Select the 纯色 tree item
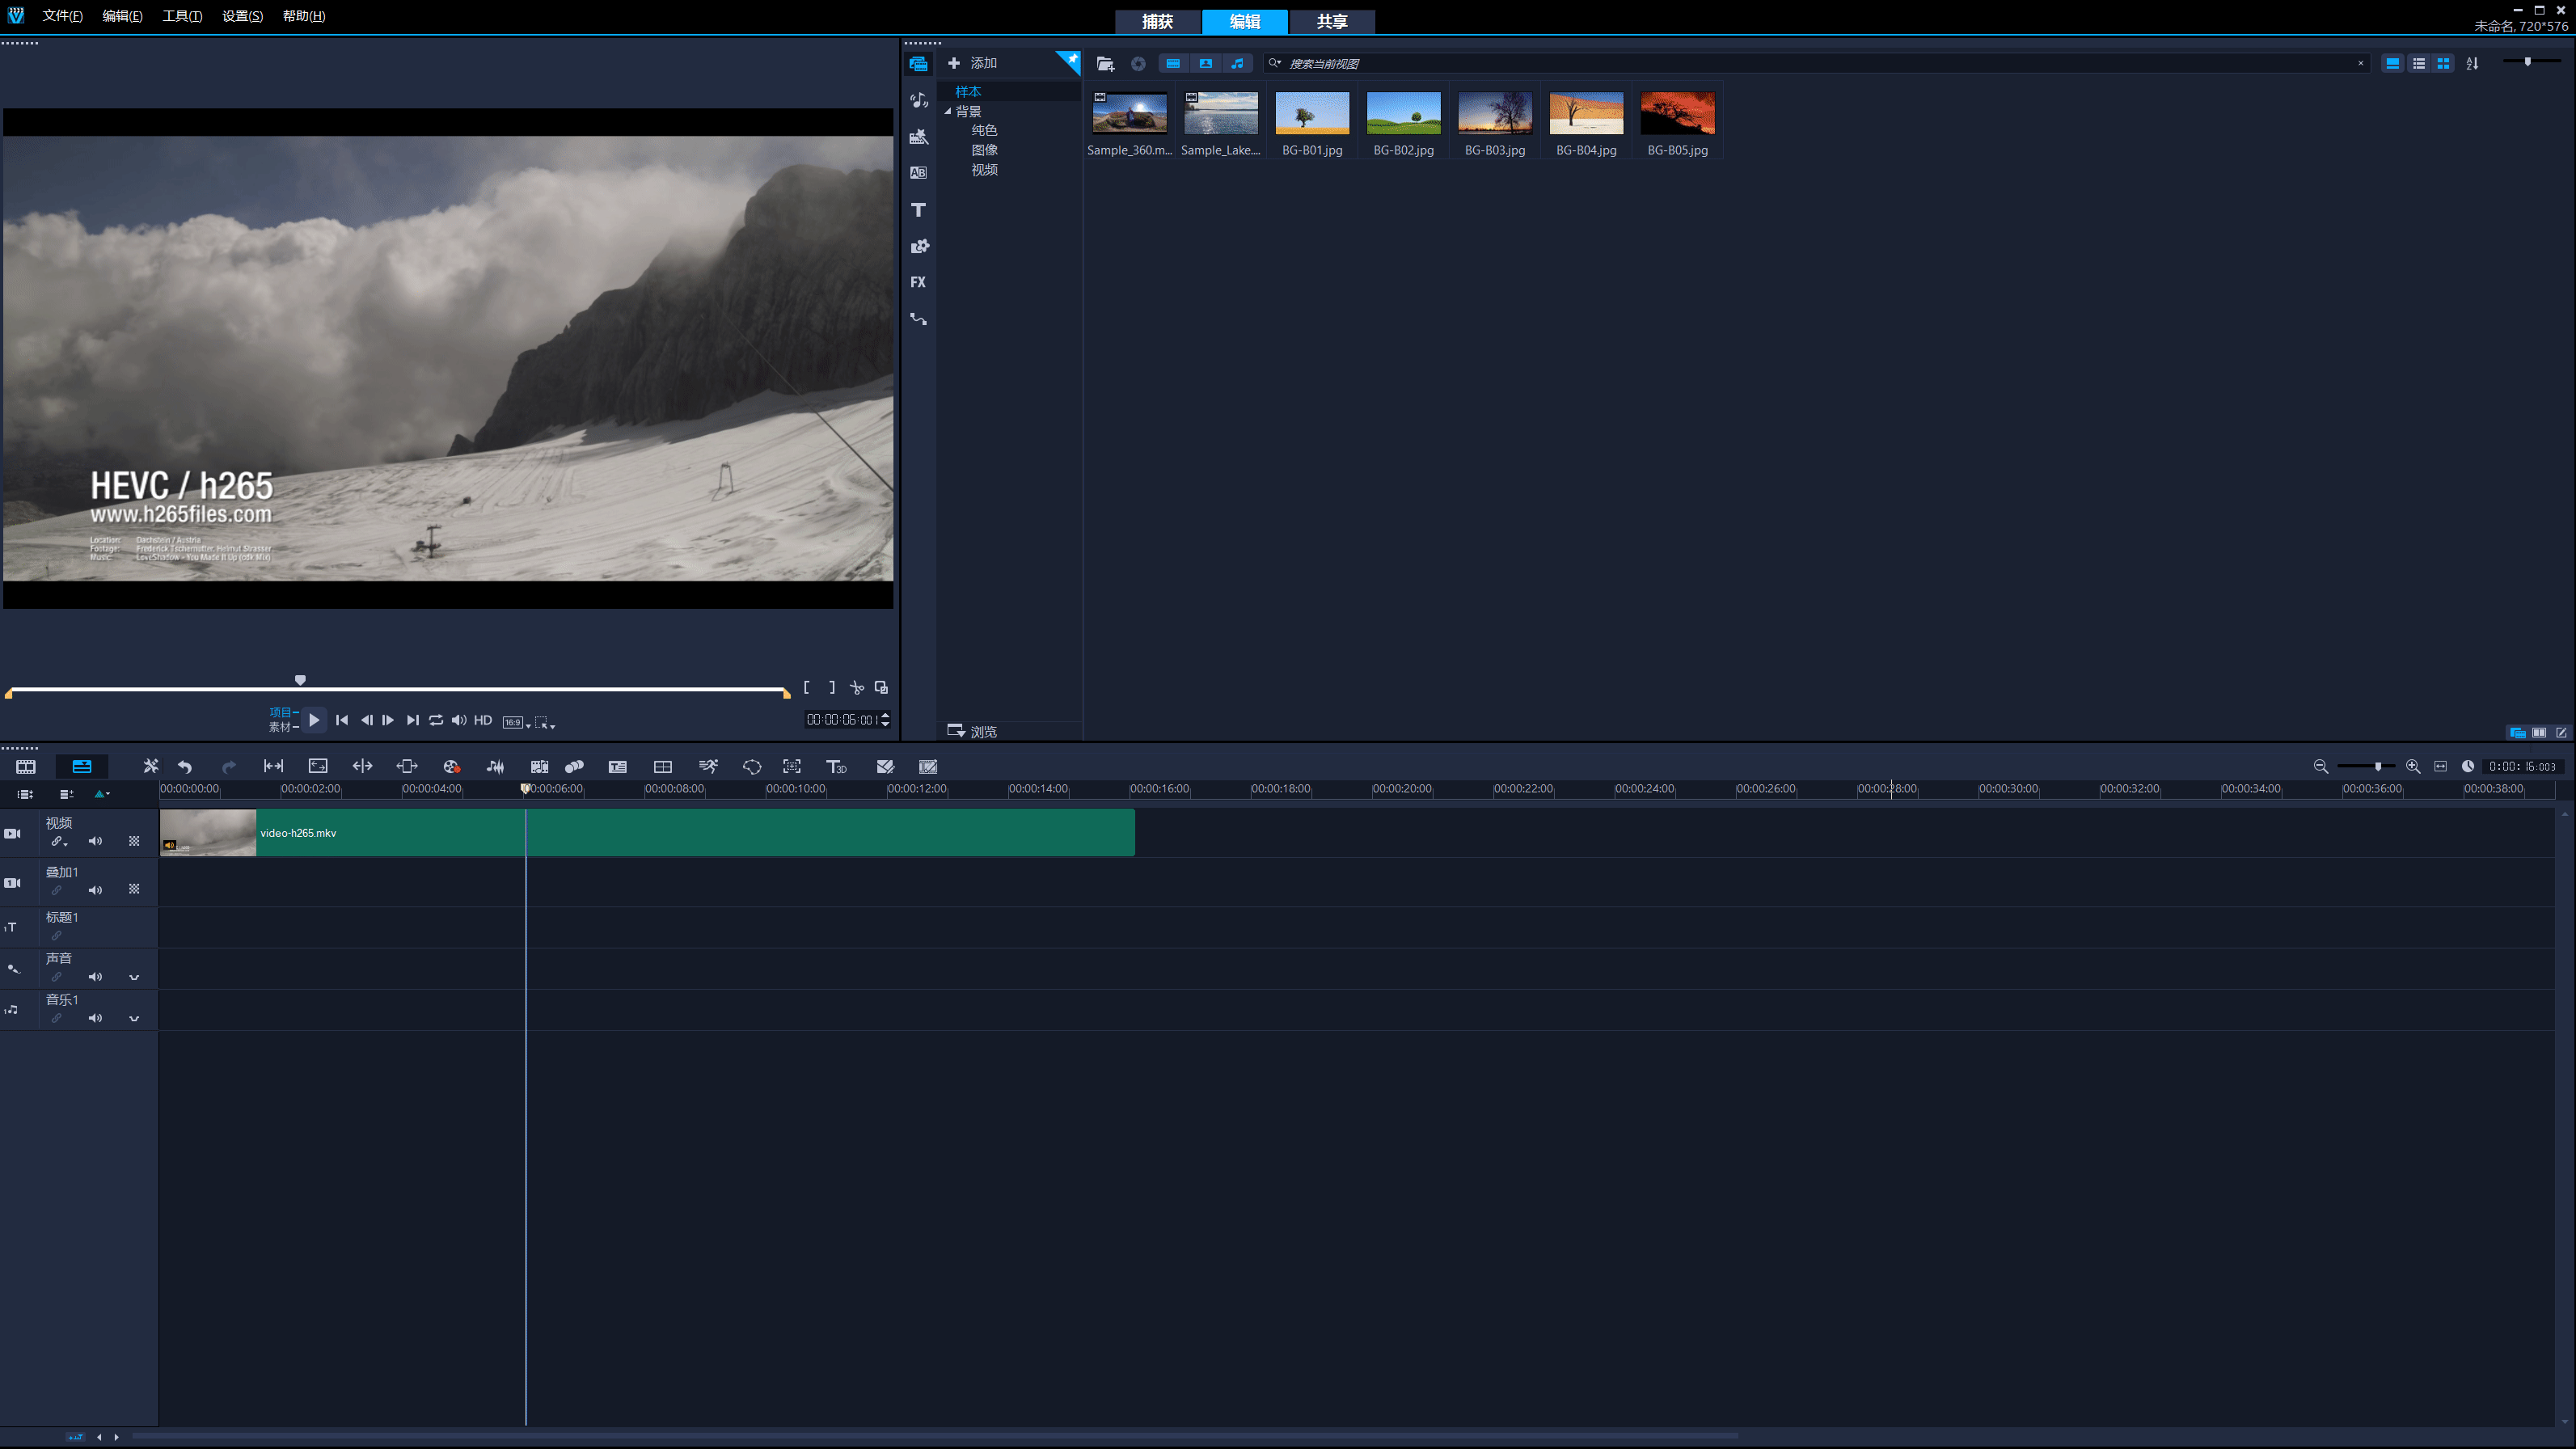Image resolution: width=2576 pixels, height=1449 pixels. pyautogui.click(x=984, y=130)
